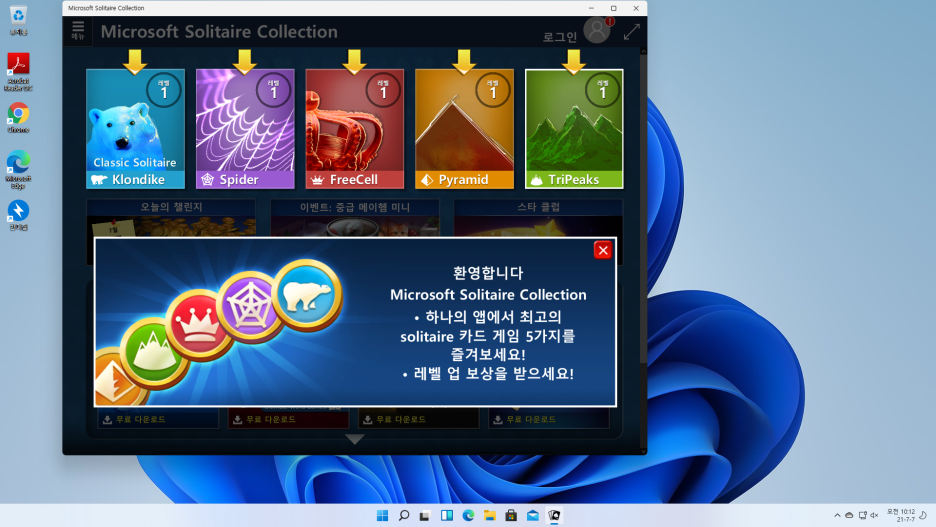Open the Widgets panel from taskbar
The height and width of the screenshot is (527, 936).
tap(447, 516)
